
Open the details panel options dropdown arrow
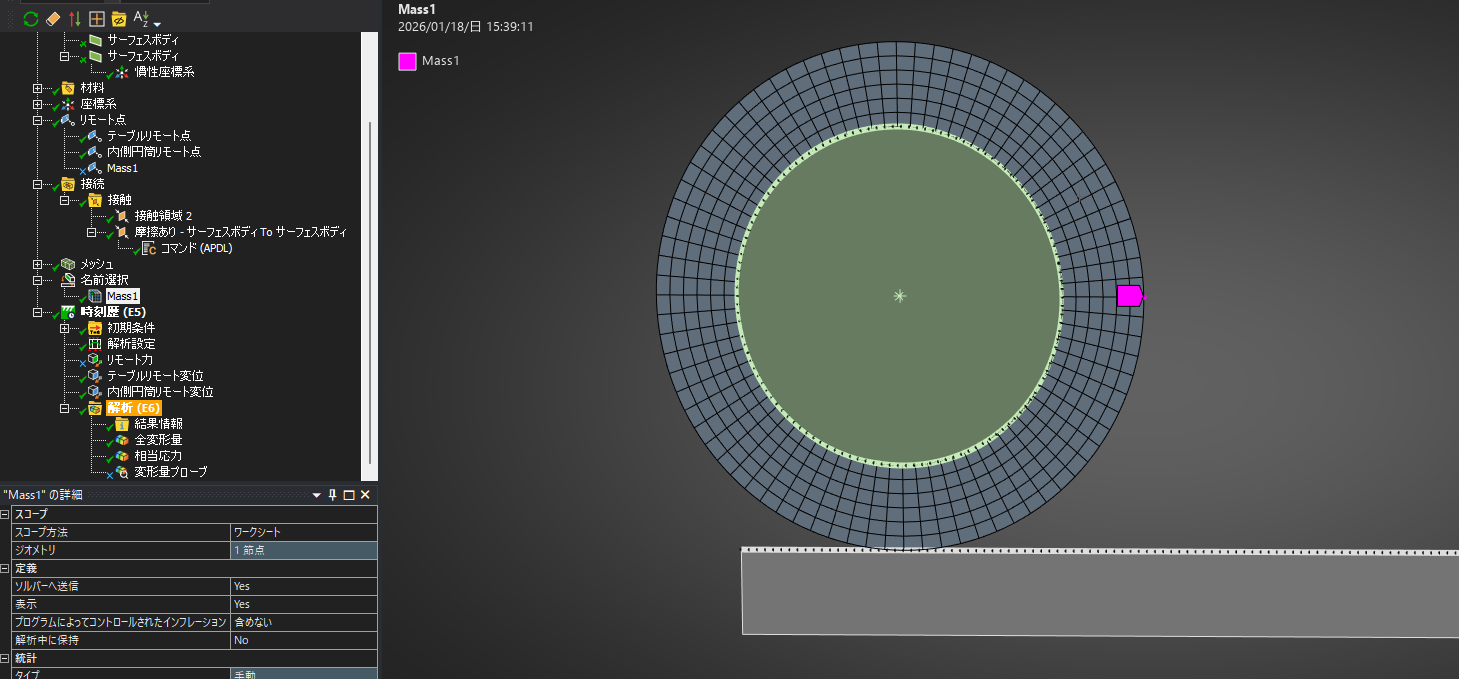317,495
